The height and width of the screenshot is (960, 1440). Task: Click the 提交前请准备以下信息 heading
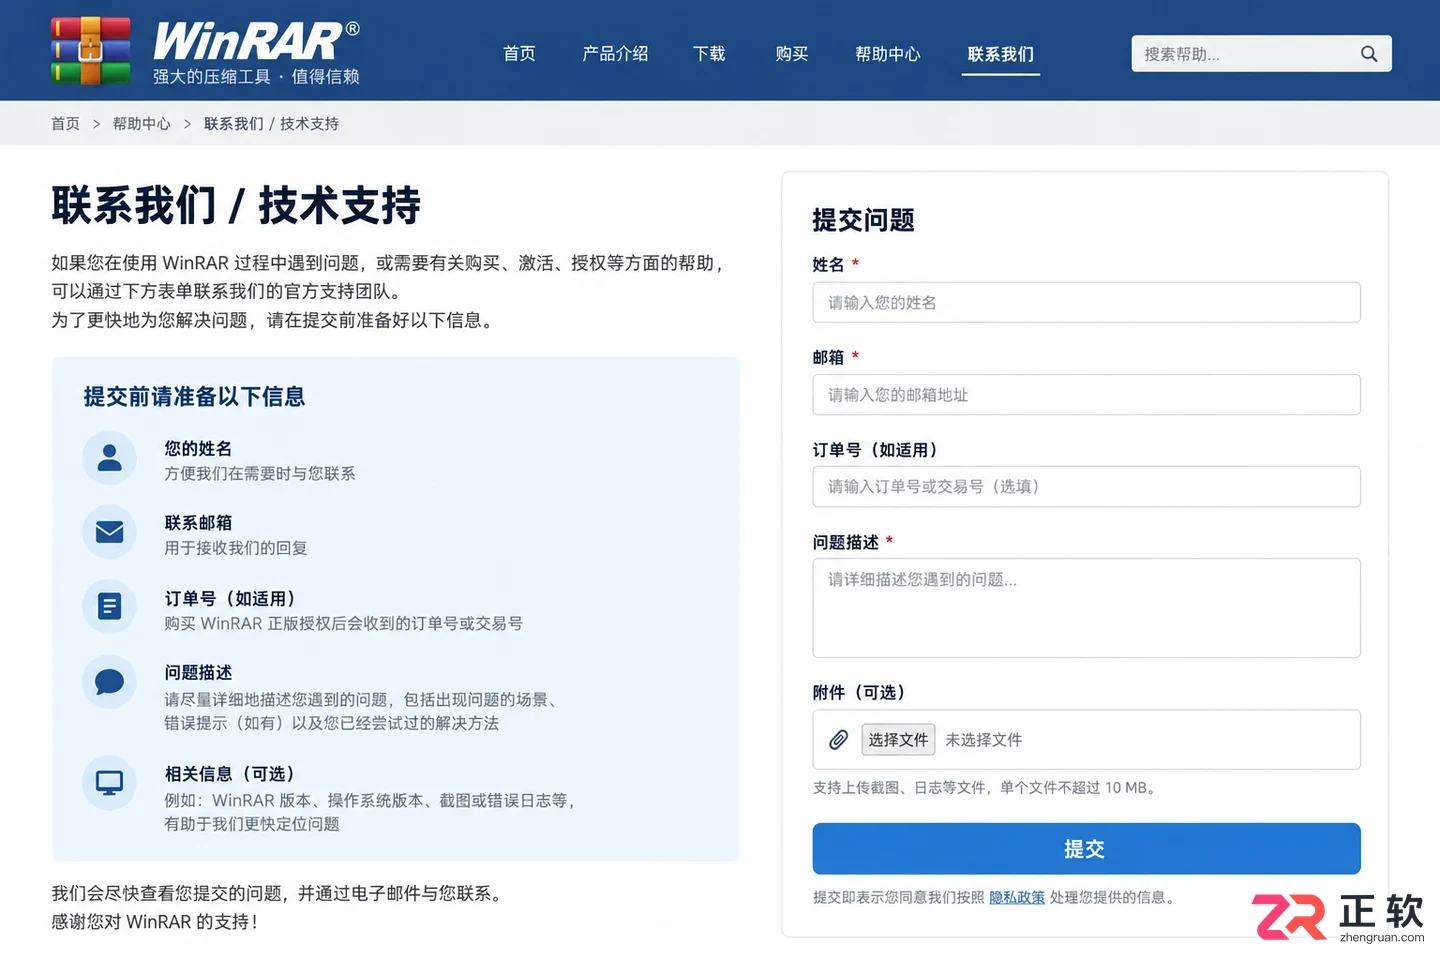coord(194,397)
